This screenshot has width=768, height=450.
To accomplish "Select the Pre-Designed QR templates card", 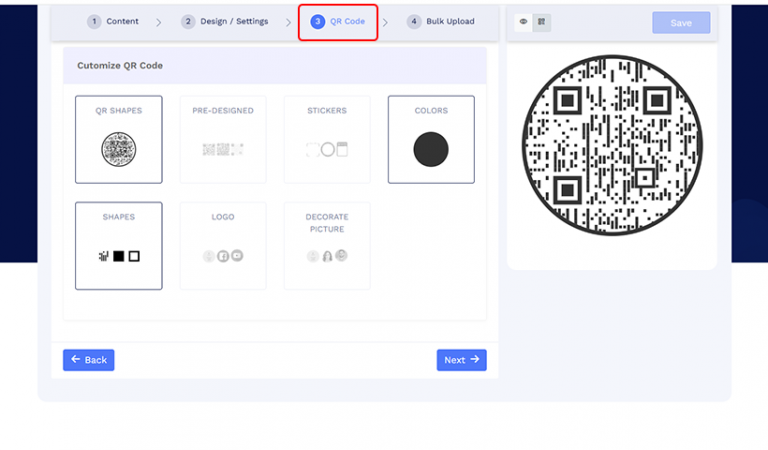I will pos(223,139).
